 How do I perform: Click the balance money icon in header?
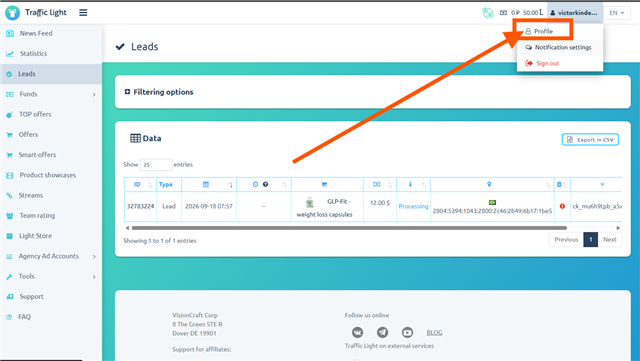pos(503,13)
